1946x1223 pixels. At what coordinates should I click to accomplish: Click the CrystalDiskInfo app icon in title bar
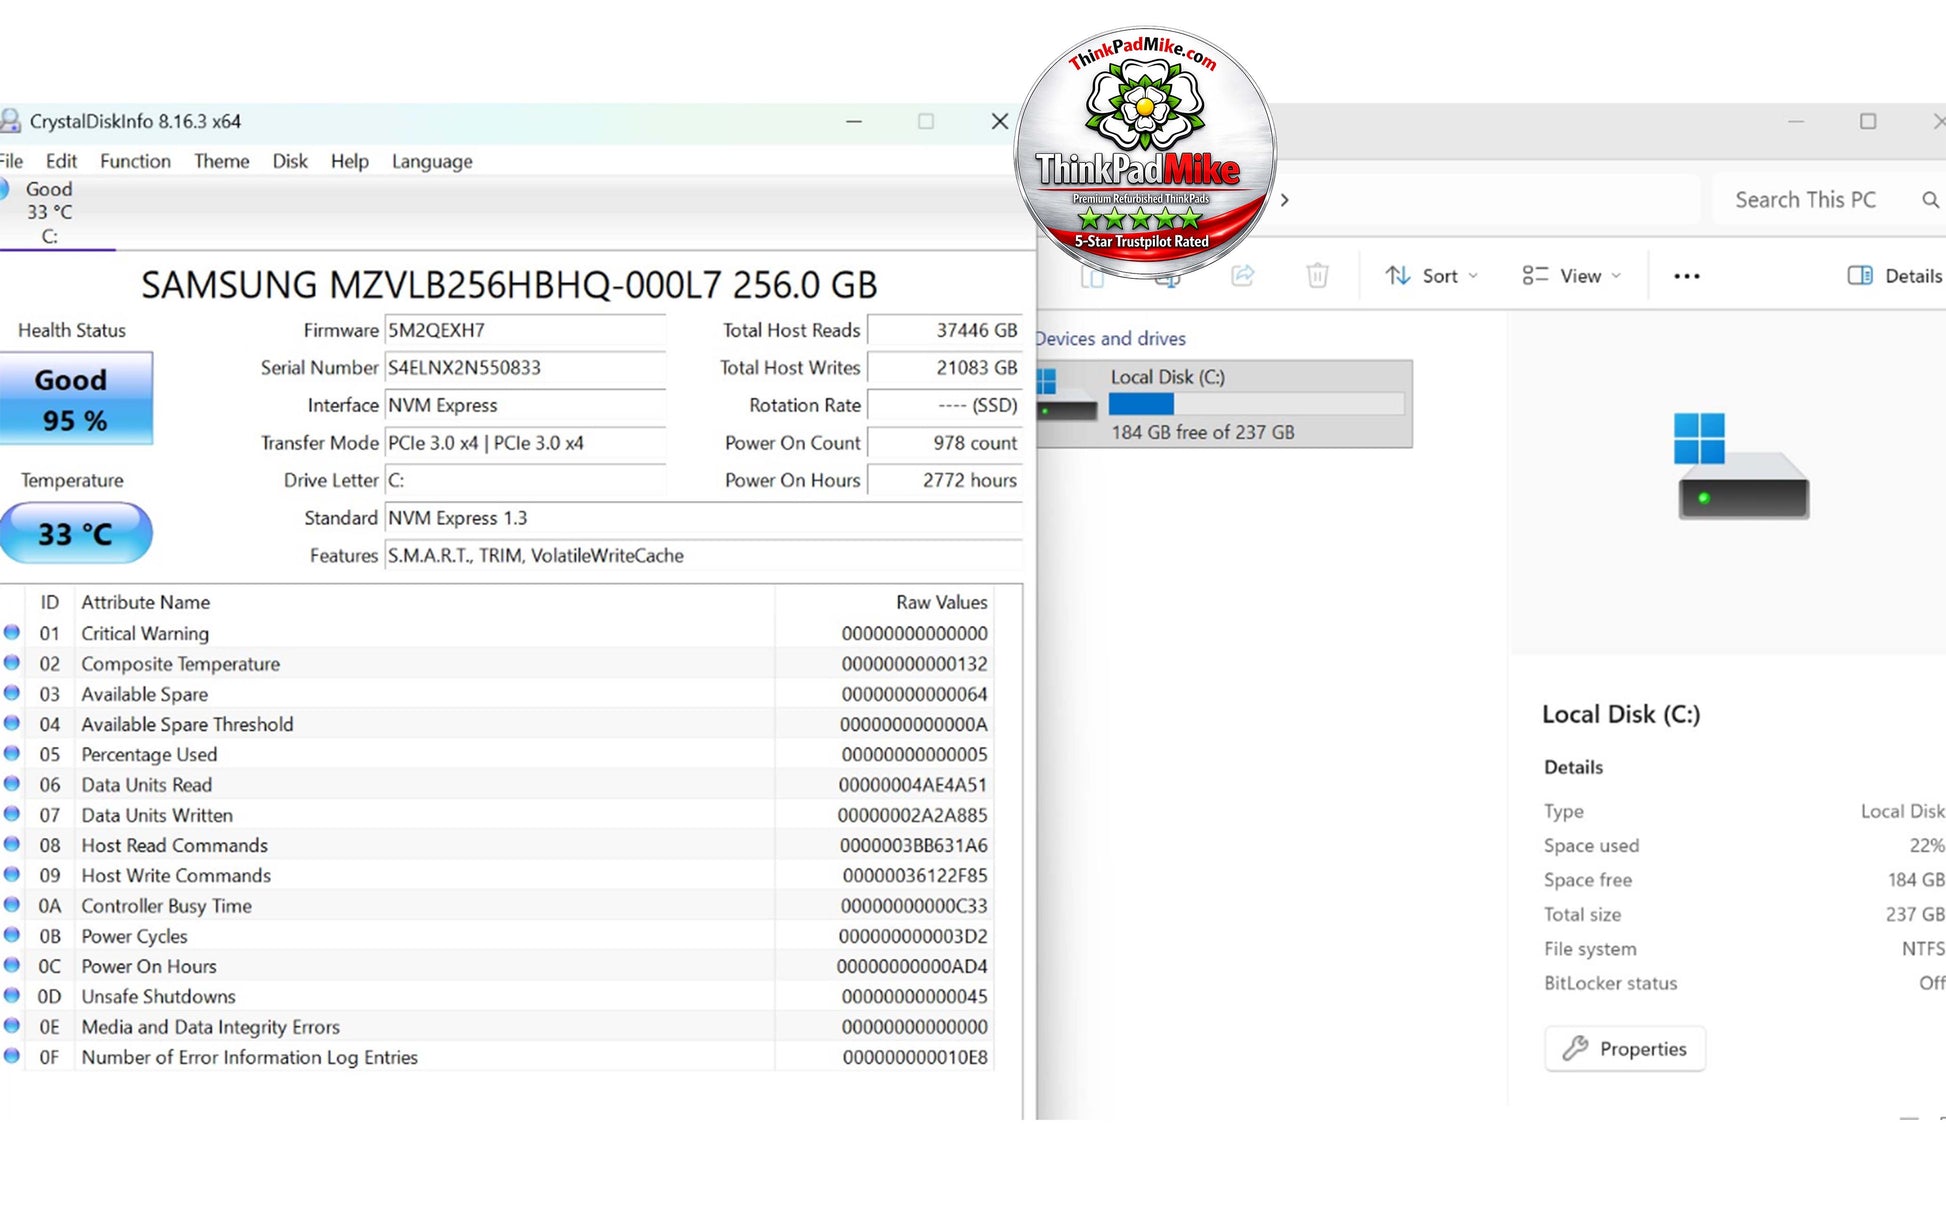(x=10, y=121)
